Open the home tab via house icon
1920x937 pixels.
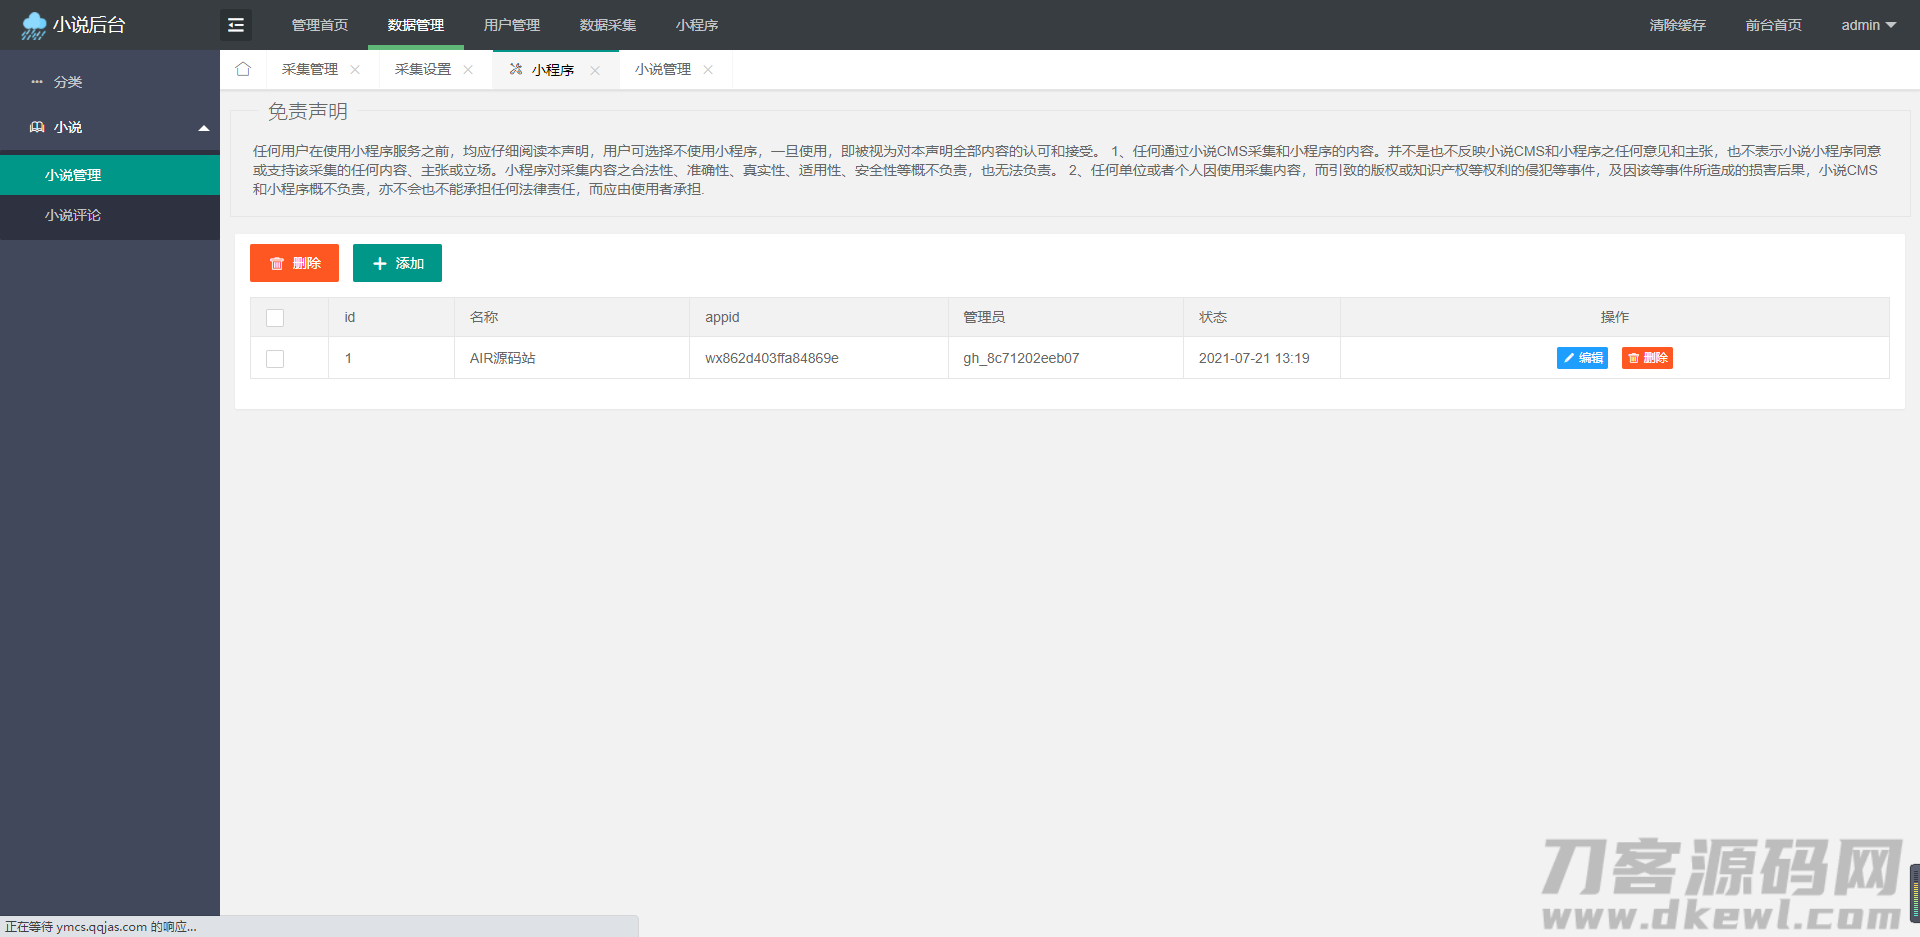tap(243, 68)
